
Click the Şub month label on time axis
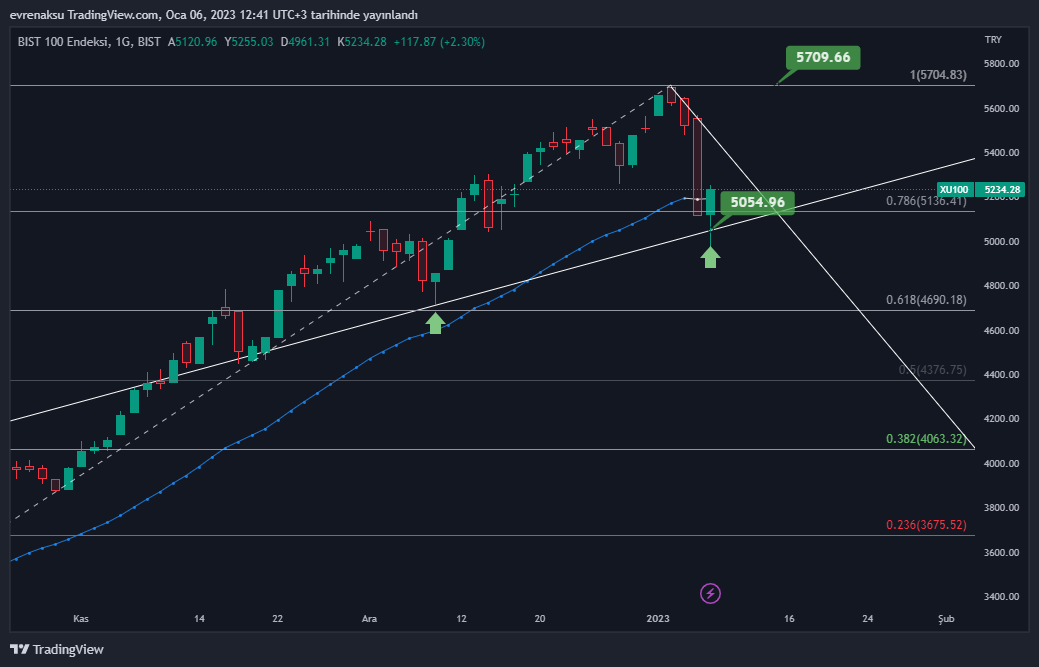pos(946,619)
